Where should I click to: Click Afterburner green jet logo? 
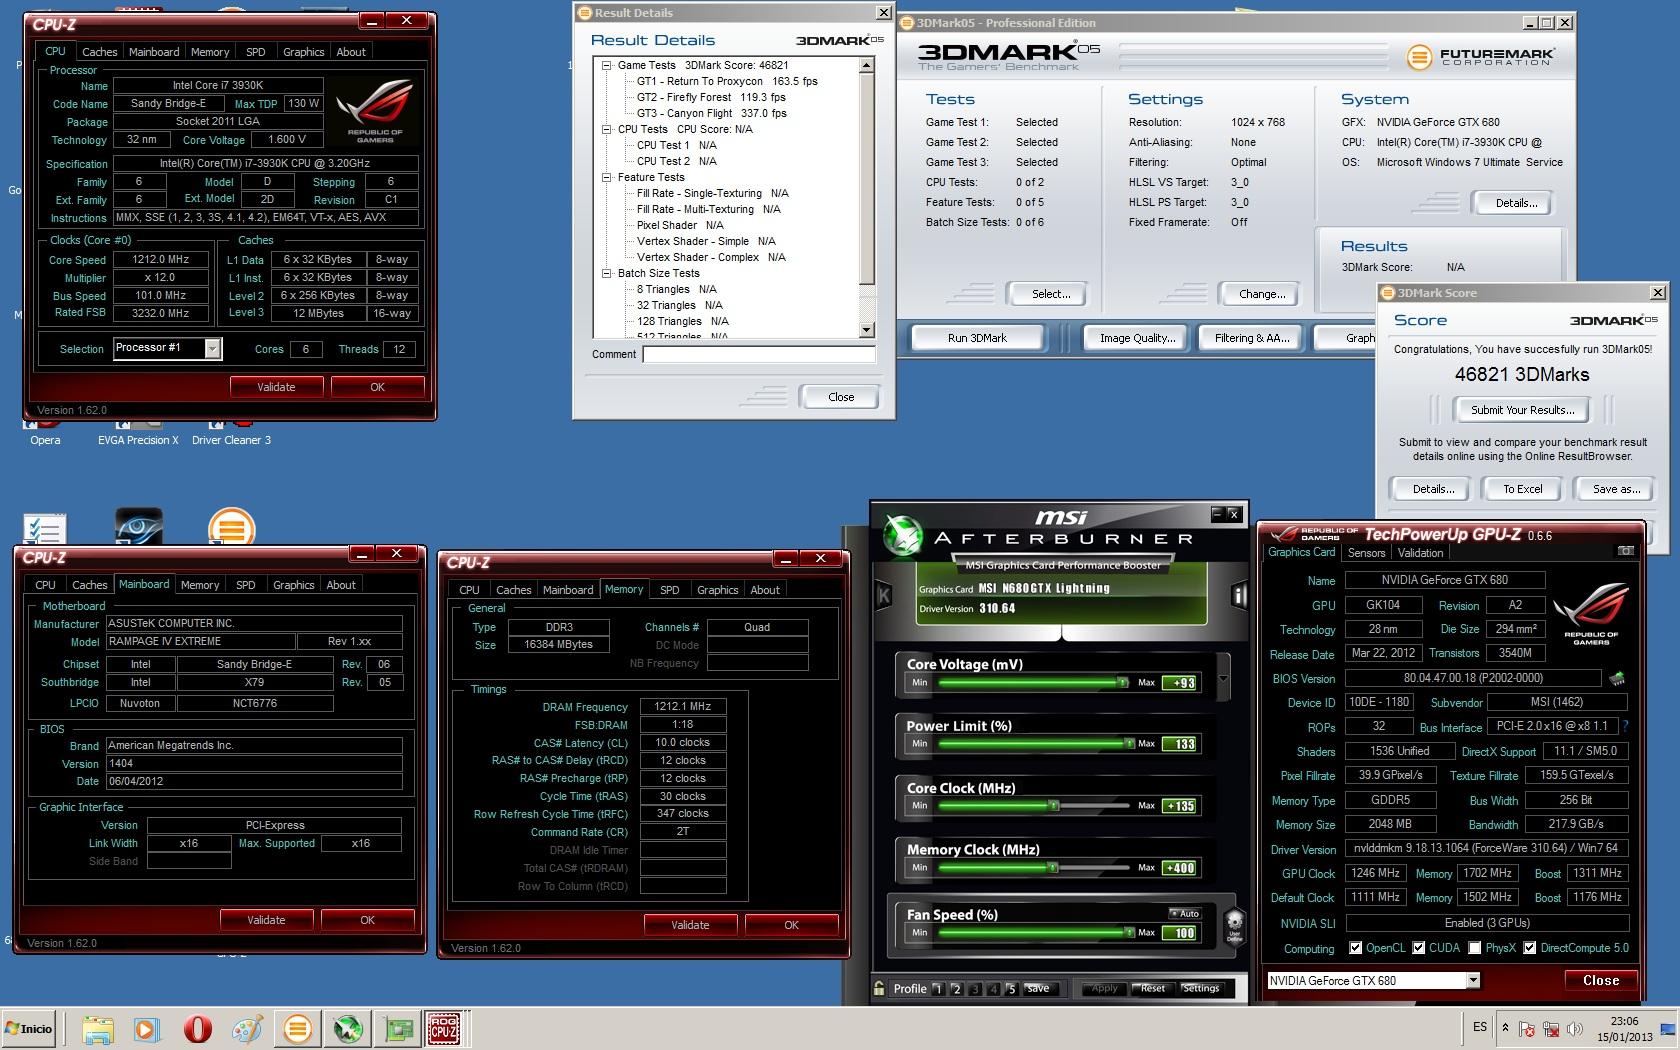click(x=903, y=535)
